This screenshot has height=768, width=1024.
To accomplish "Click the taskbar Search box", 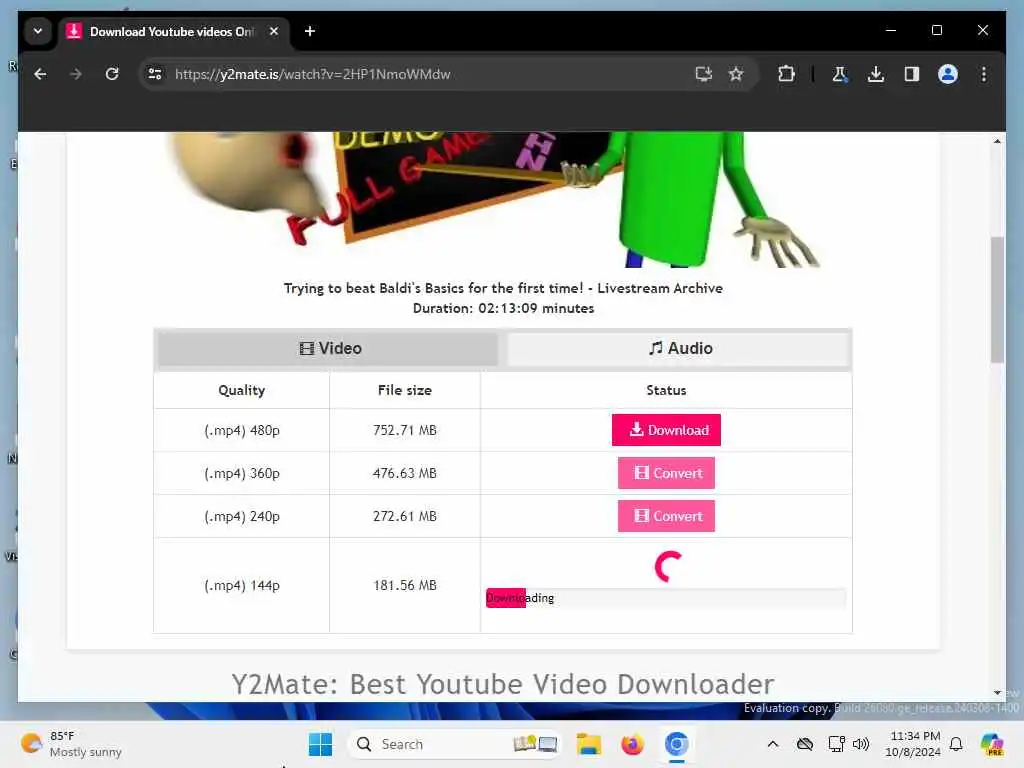I will 456,744.
